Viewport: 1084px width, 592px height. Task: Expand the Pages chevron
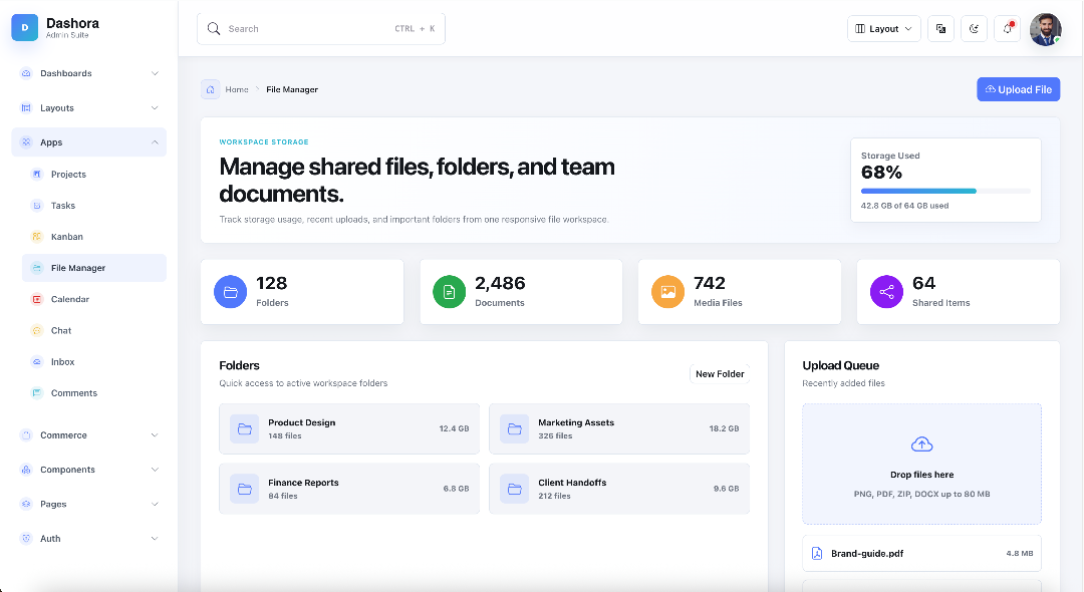click(155, 504)
